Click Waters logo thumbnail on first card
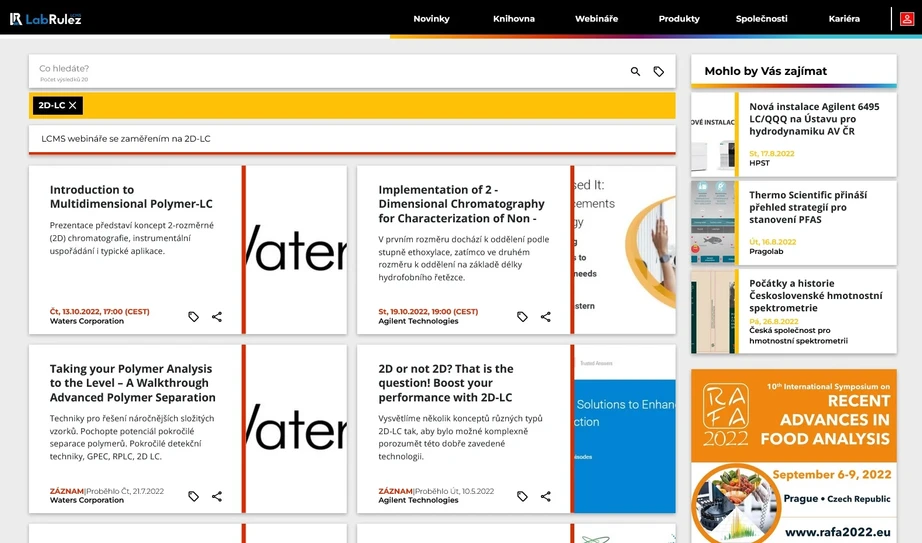Viewport: 922px width, 543px height. [x=296, y=250]
